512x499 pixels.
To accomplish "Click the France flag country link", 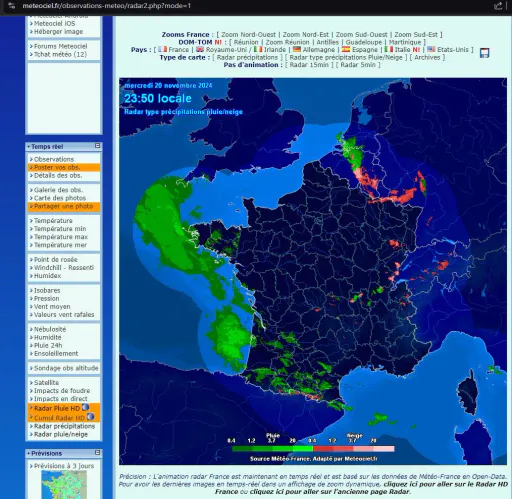I will pyautogui.click(x=173, y=50).
